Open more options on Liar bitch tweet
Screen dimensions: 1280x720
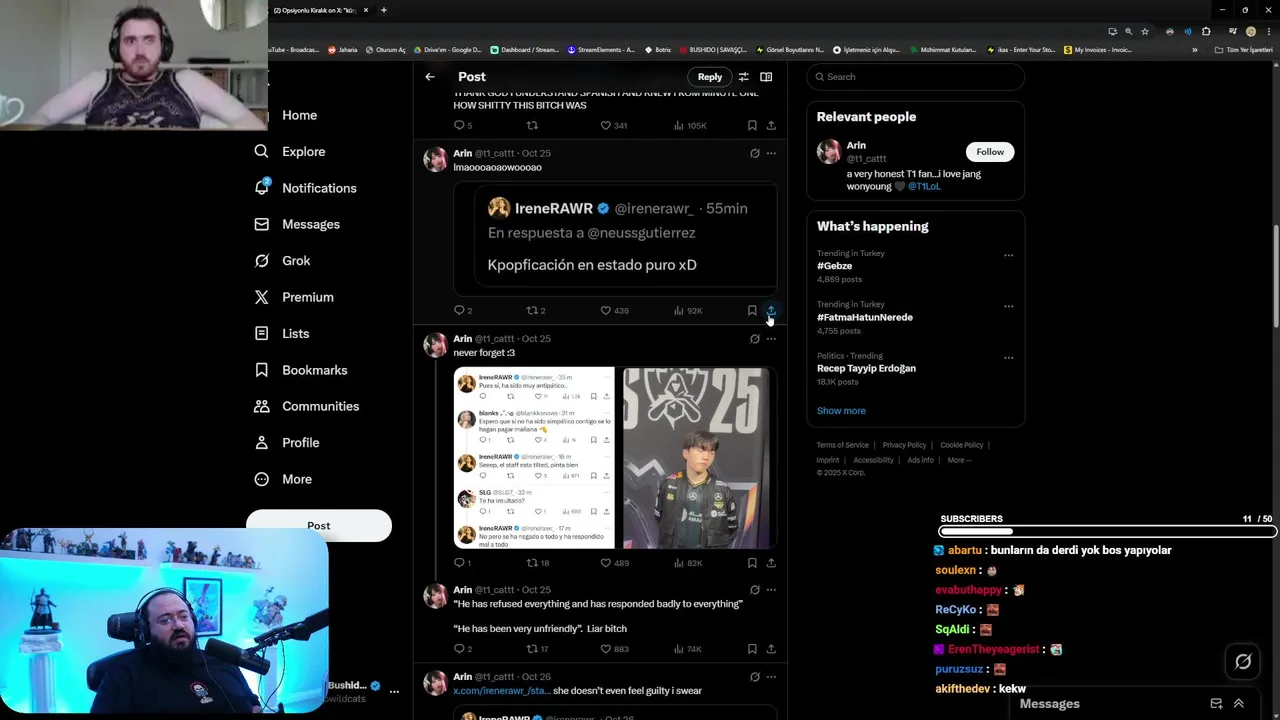click(771, 590)
